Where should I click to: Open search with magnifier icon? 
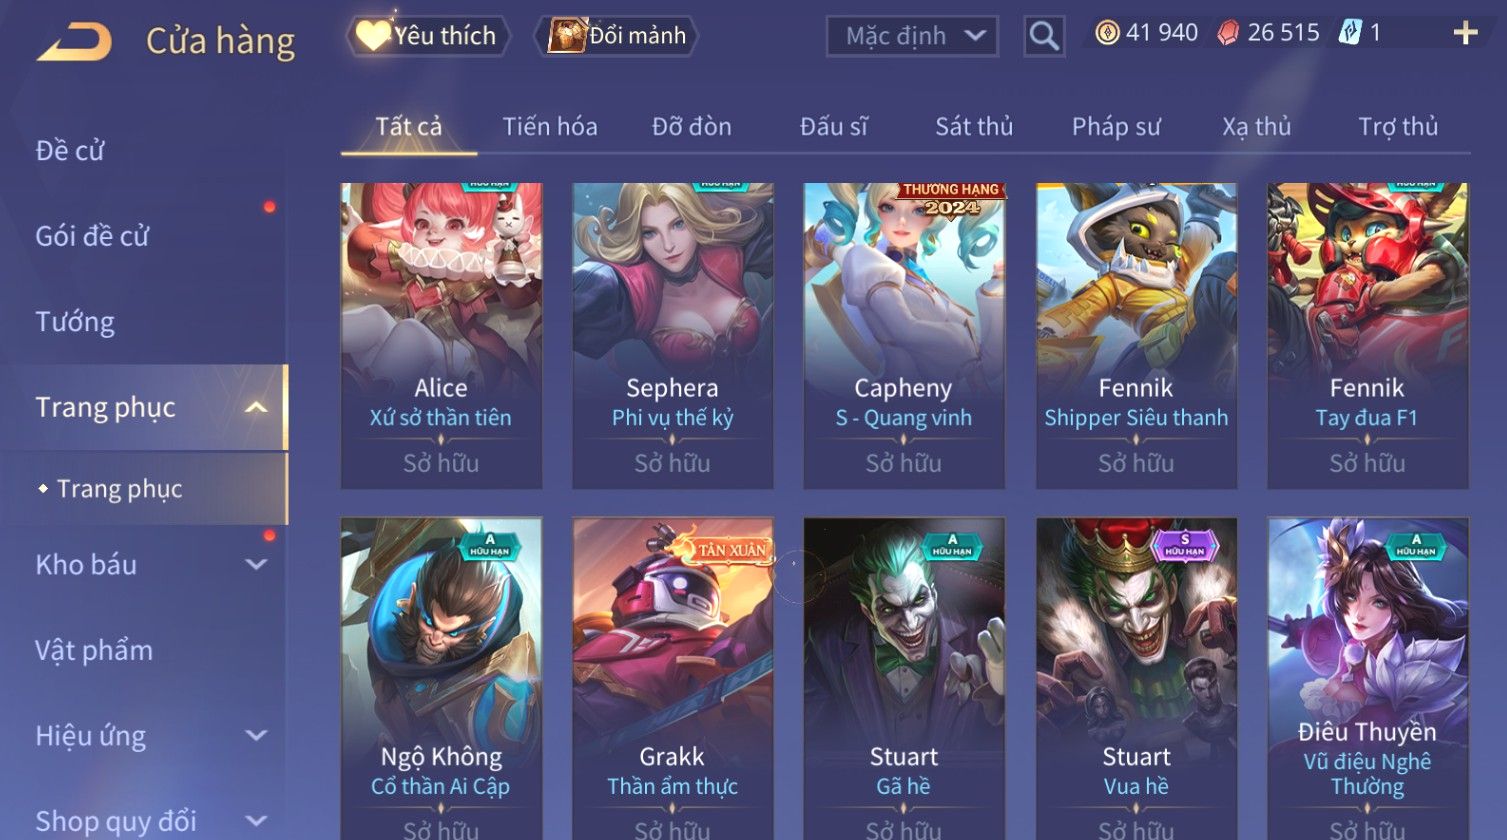point(1044,37)
